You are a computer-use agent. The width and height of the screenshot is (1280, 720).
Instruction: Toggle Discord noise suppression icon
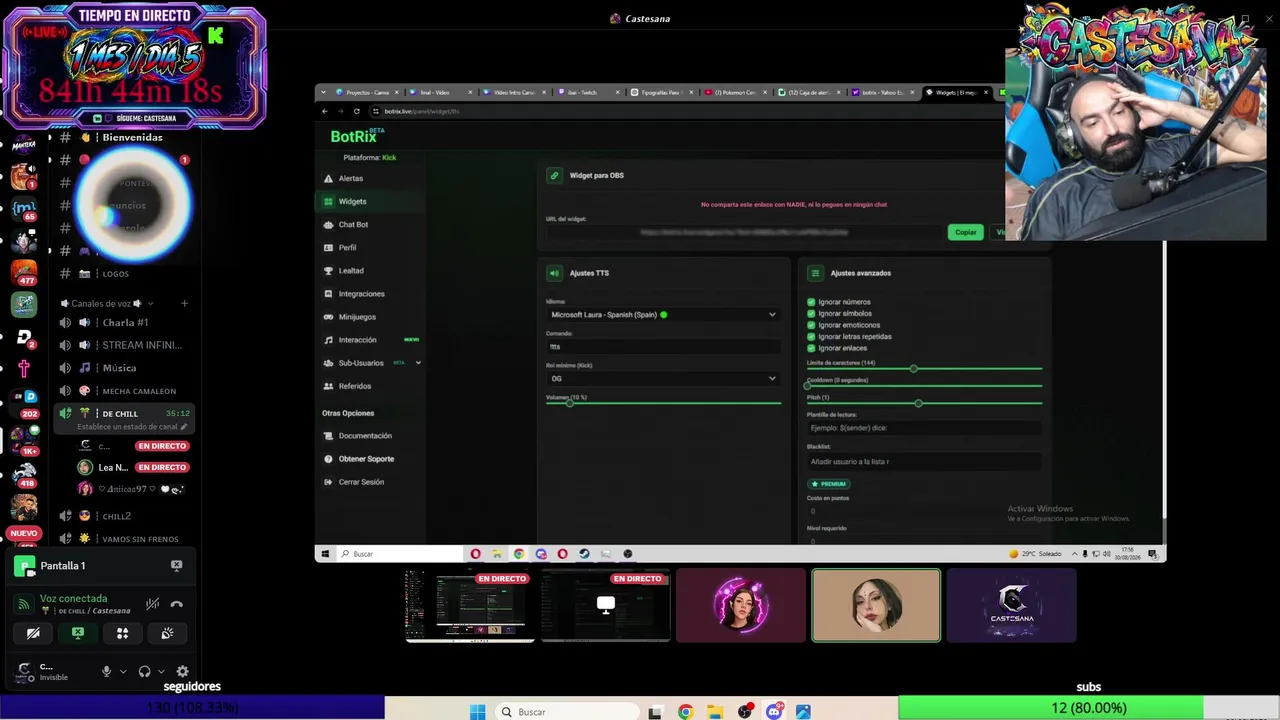coord(152,604)
